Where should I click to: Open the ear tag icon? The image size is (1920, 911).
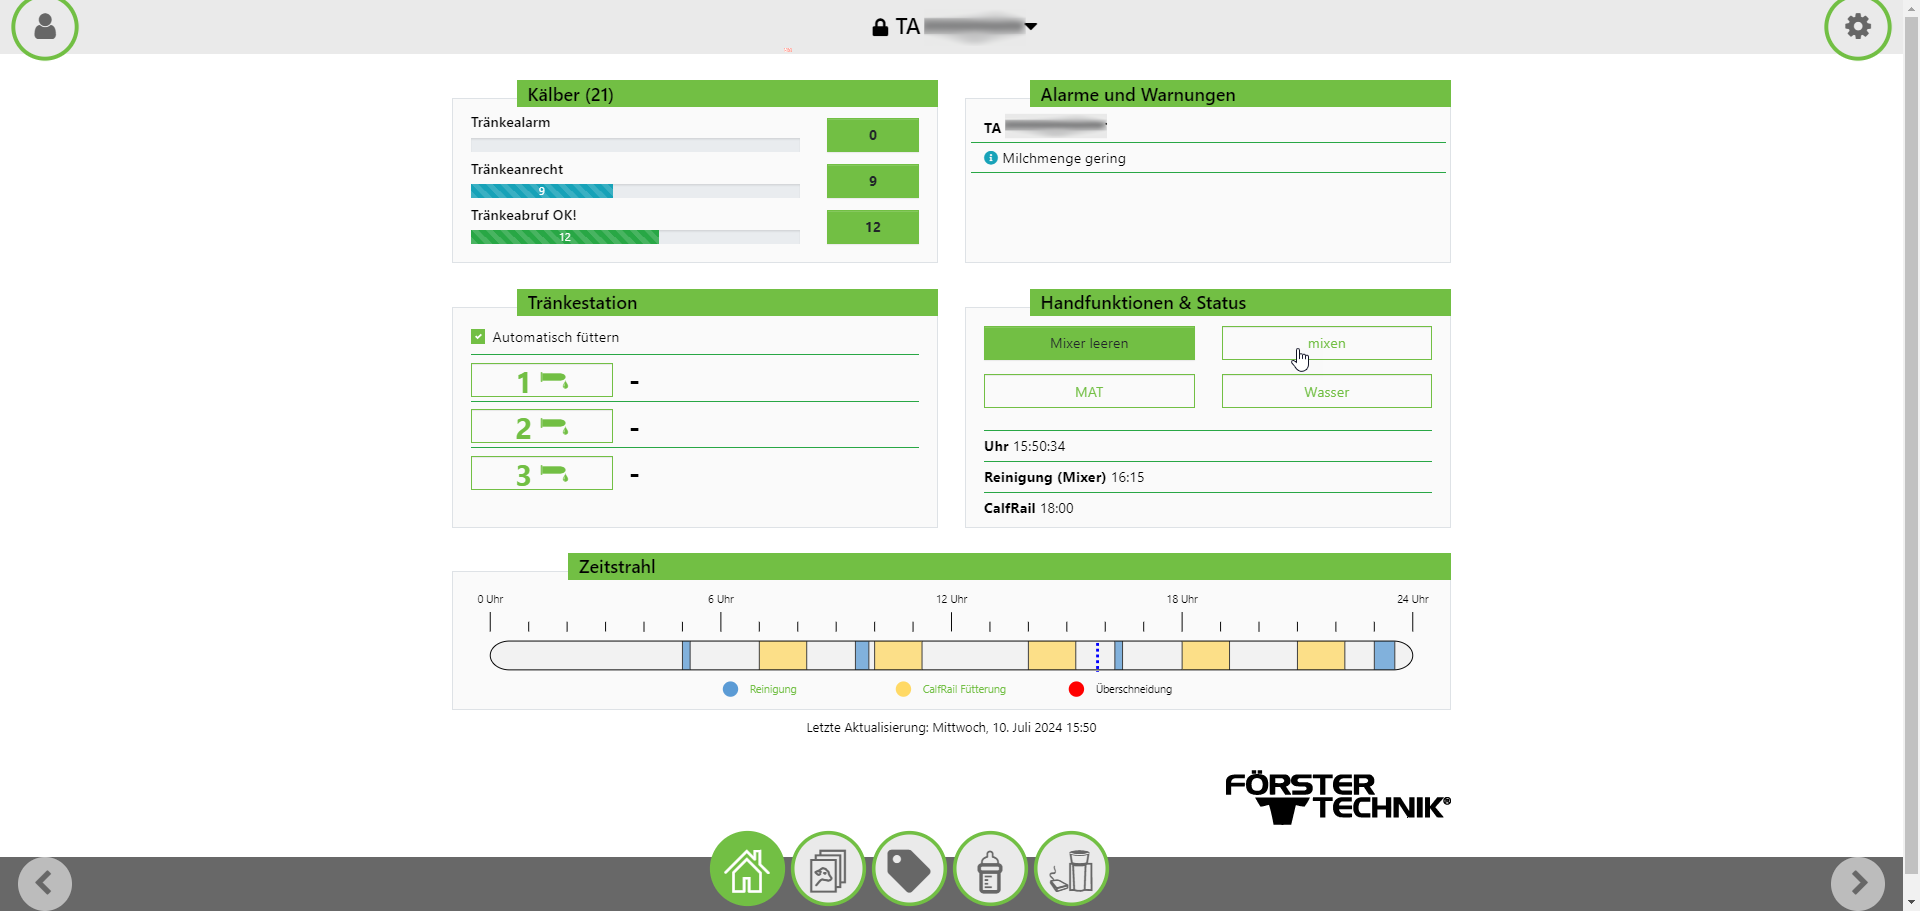click(x=909, y=870)
